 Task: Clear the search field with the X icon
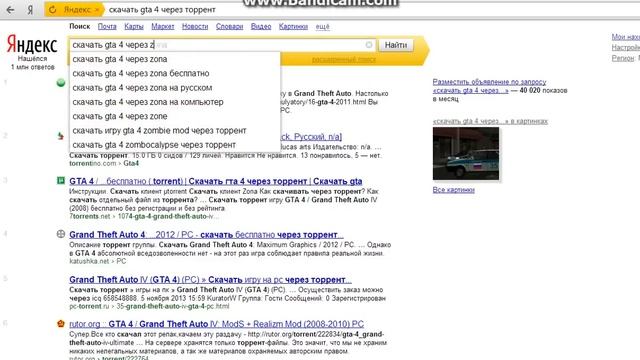tap(369, 45)
